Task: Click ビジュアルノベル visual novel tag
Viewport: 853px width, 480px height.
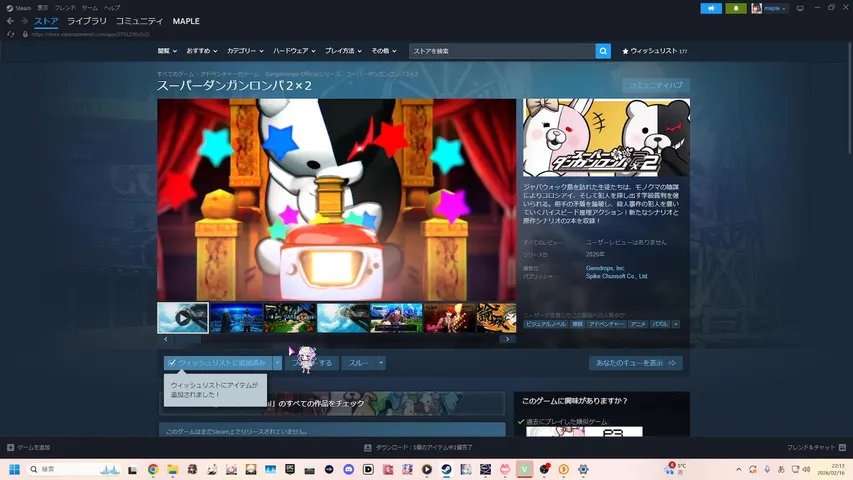Action: [546, 324]
